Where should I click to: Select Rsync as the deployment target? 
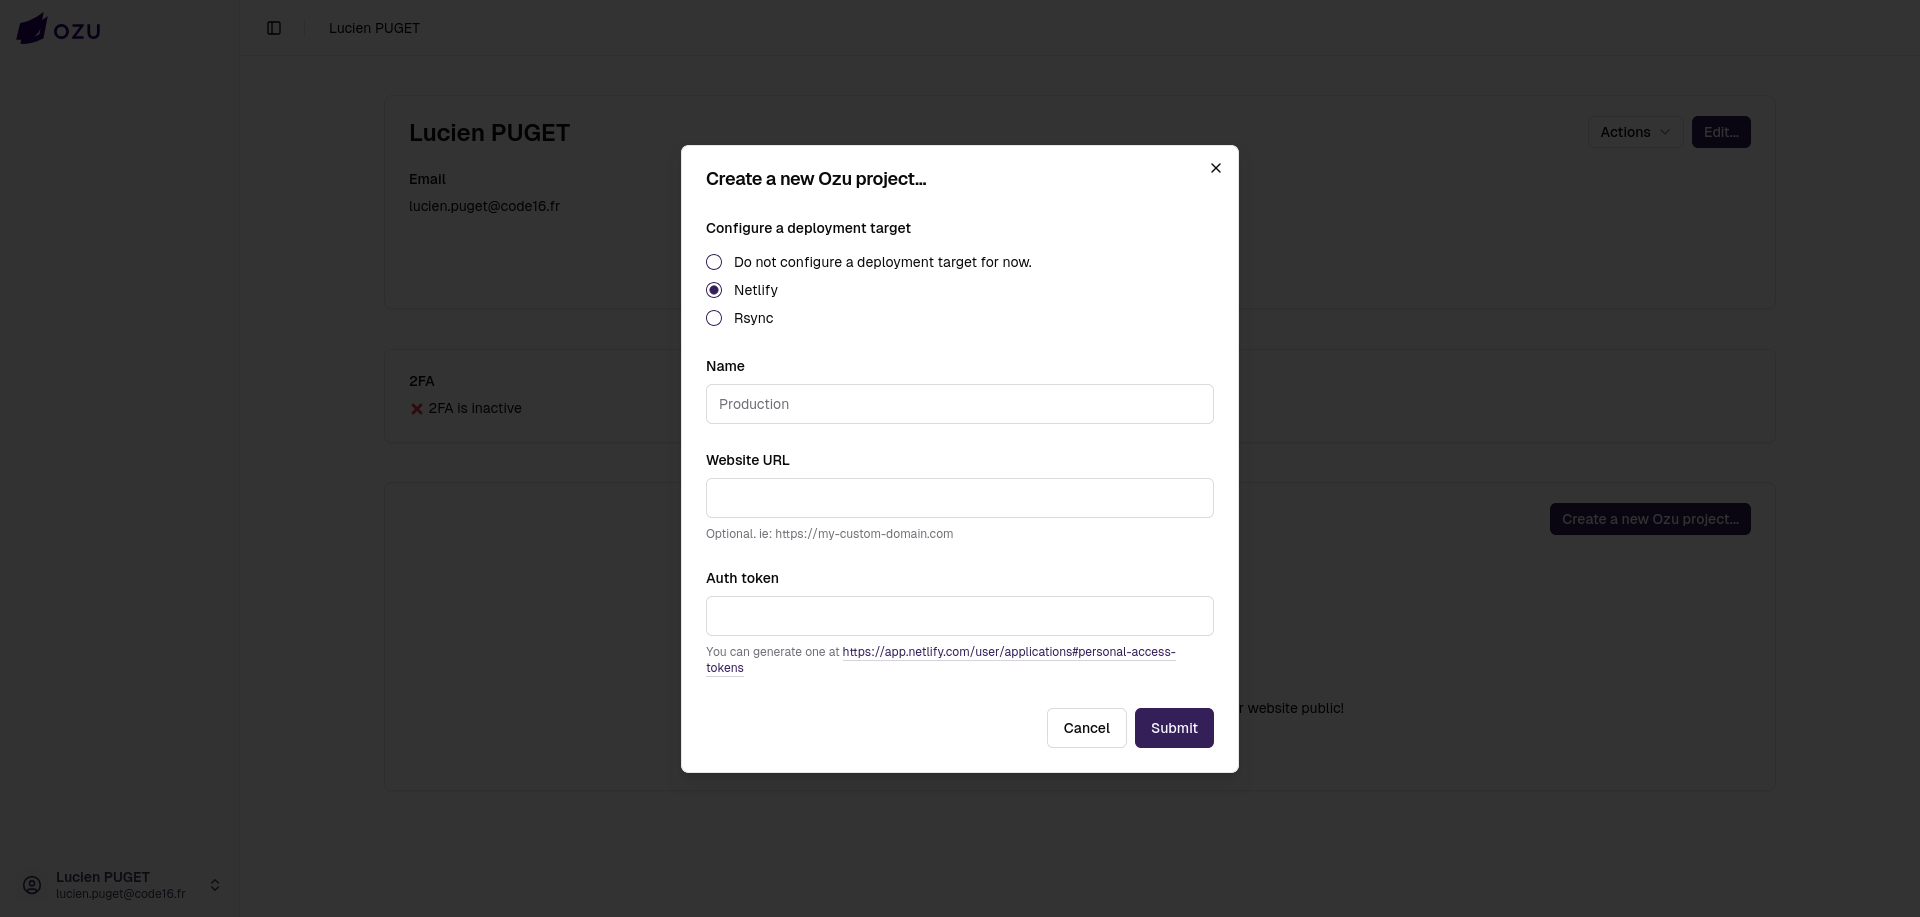click(713, 318)
